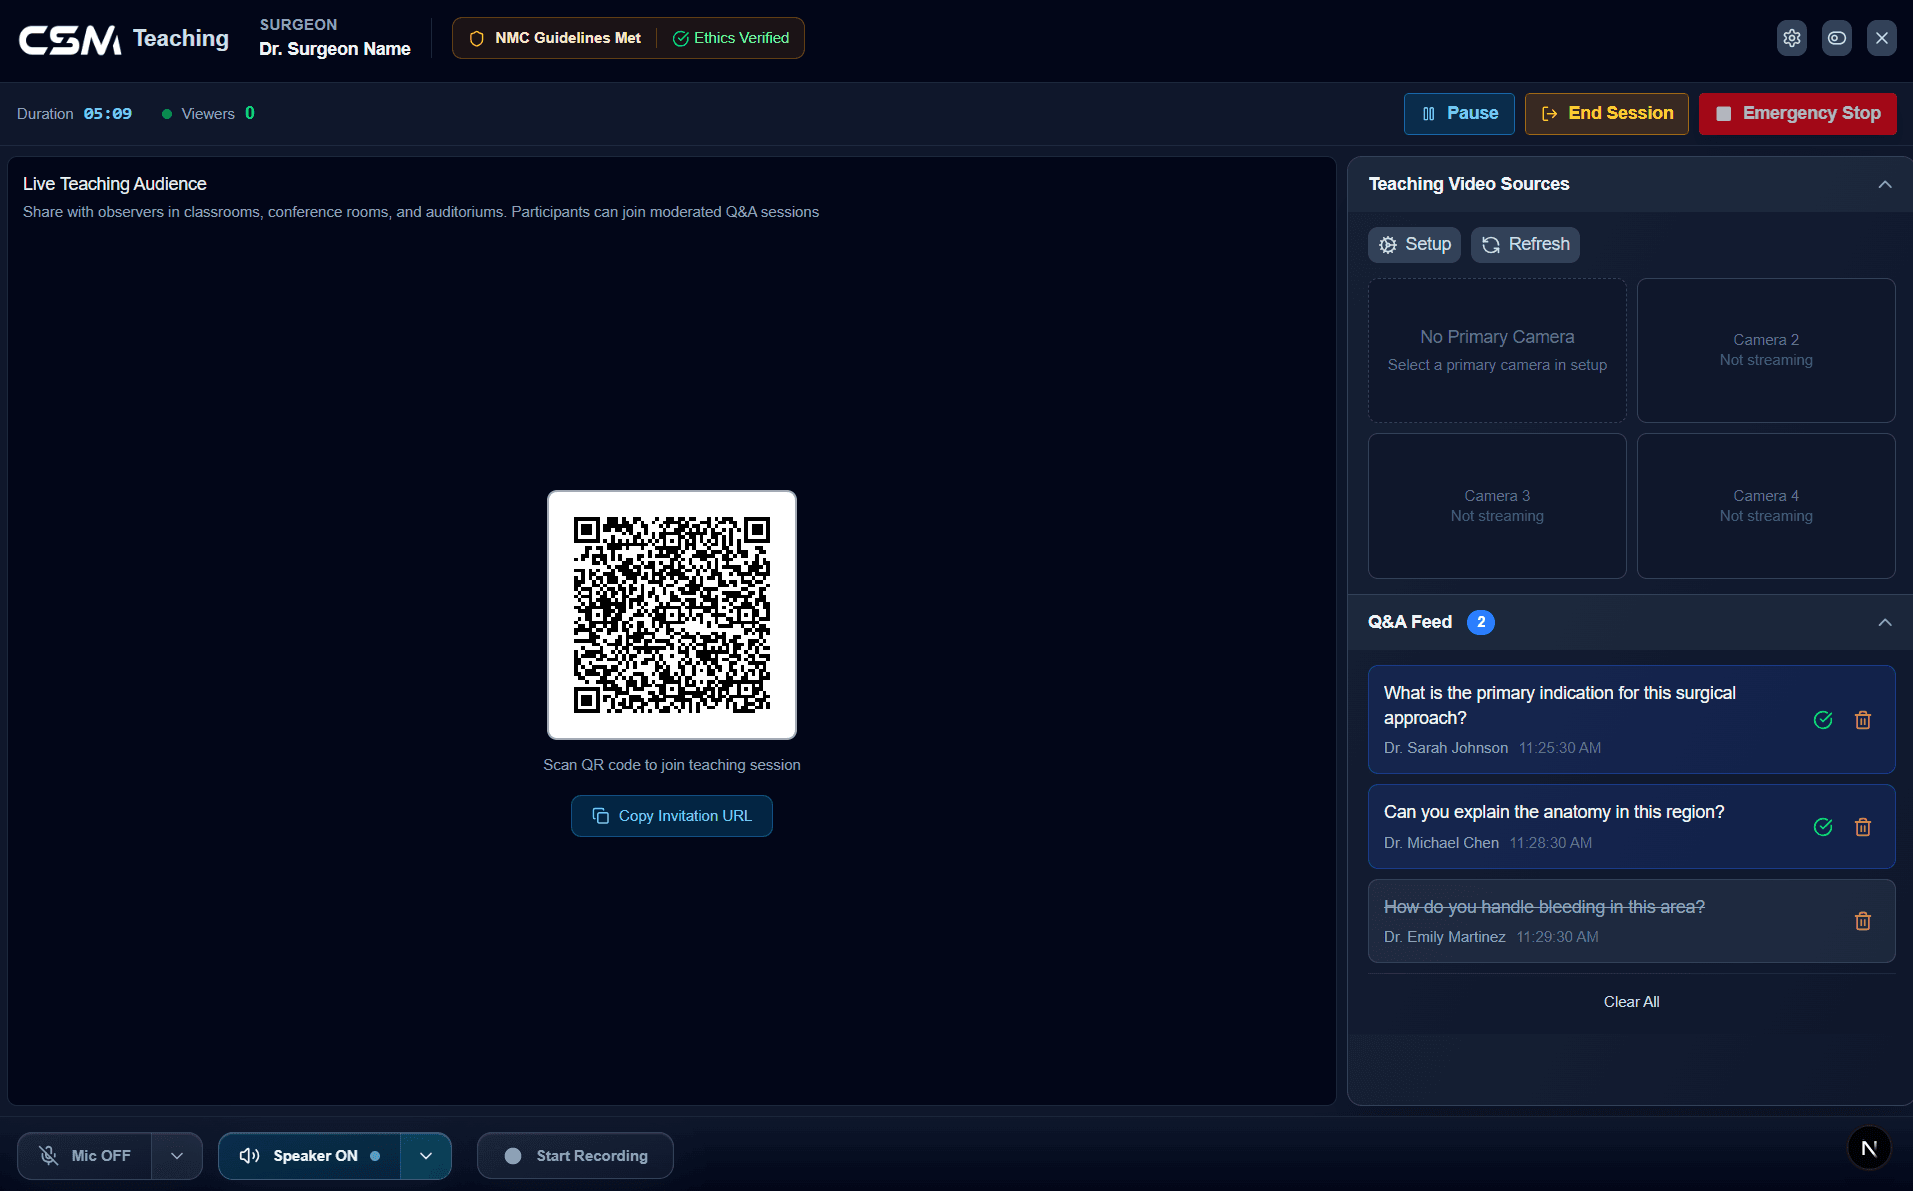
Task: Click the 'Scan QR code to join' caption
Action: [671, 765]
